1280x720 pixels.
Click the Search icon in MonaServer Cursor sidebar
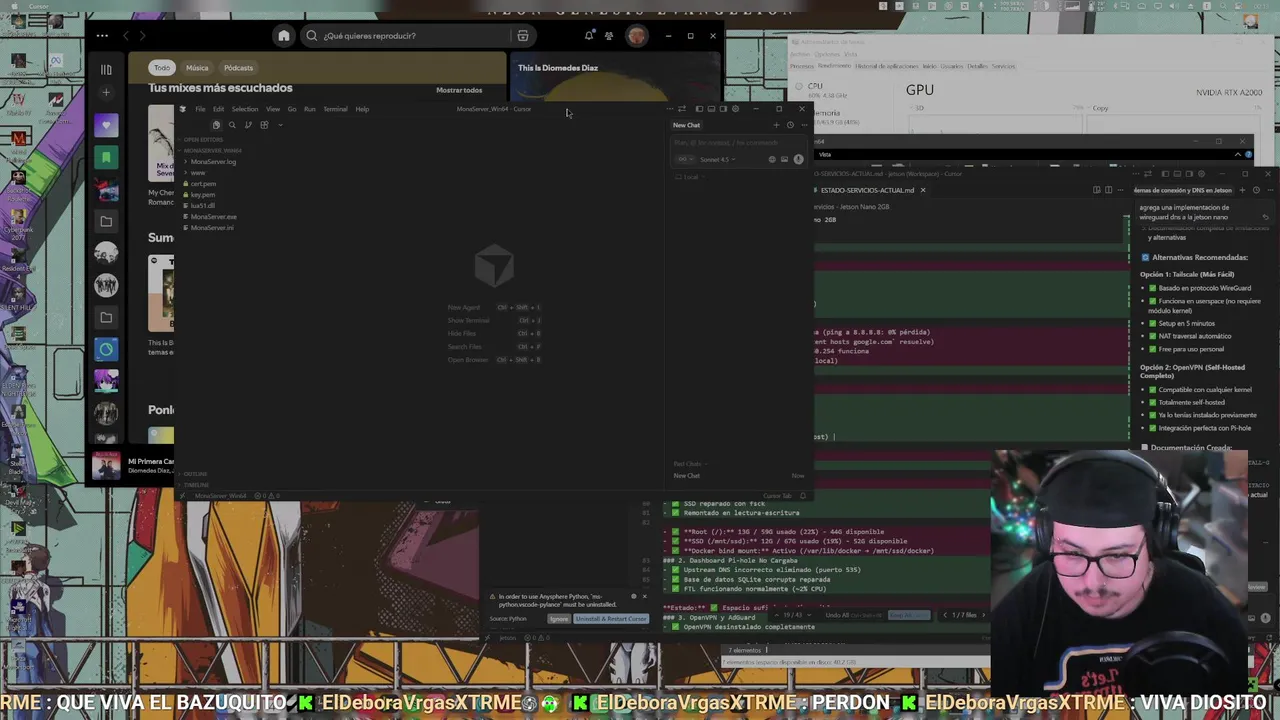pyautogui.click(x=232, y=125)
